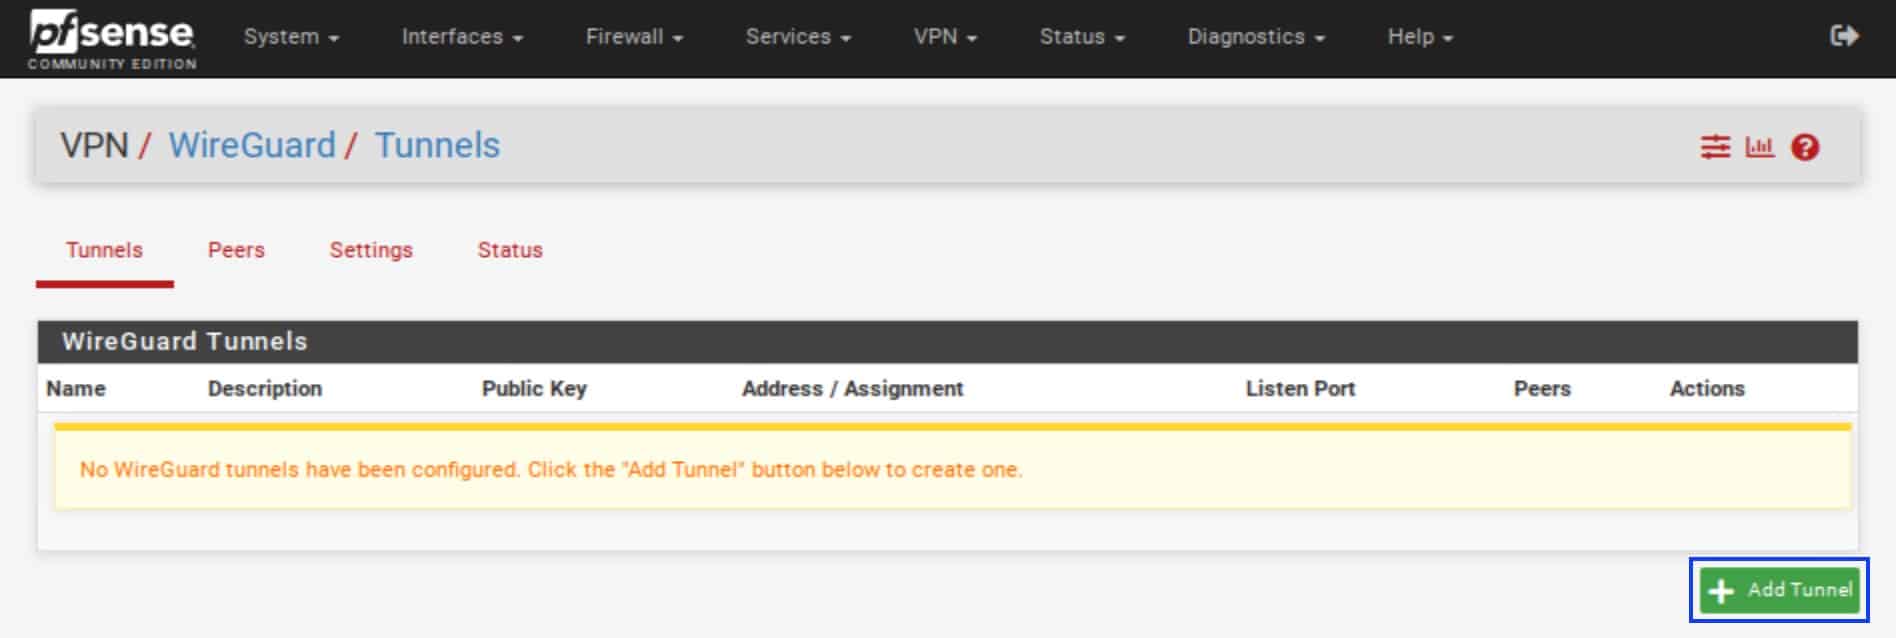Open the Firewall dropdown menu
The width and height of the screenshot is (1896, 638).
[x=634, y=37]
